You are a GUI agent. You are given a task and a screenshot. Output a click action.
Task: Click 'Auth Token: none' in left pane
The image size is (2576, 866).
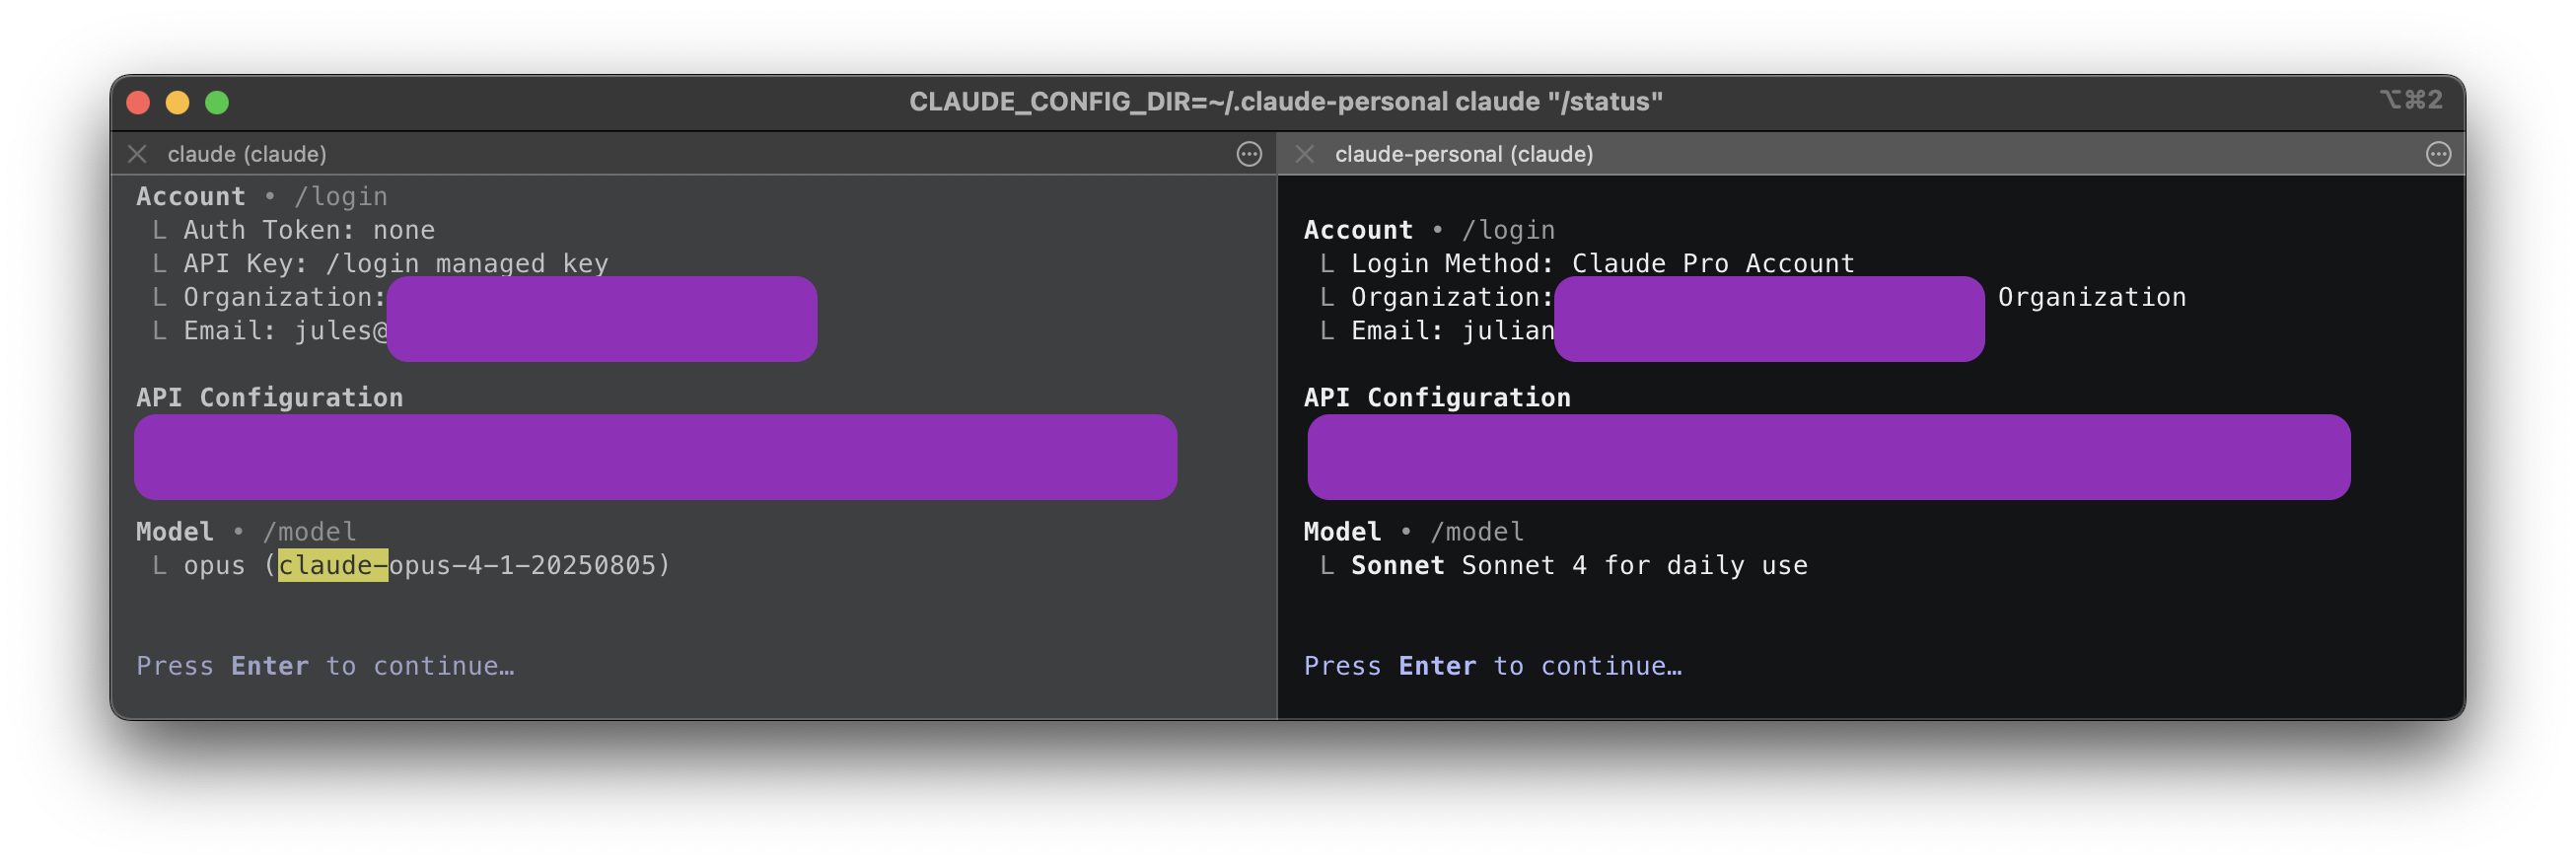(309, 230)
